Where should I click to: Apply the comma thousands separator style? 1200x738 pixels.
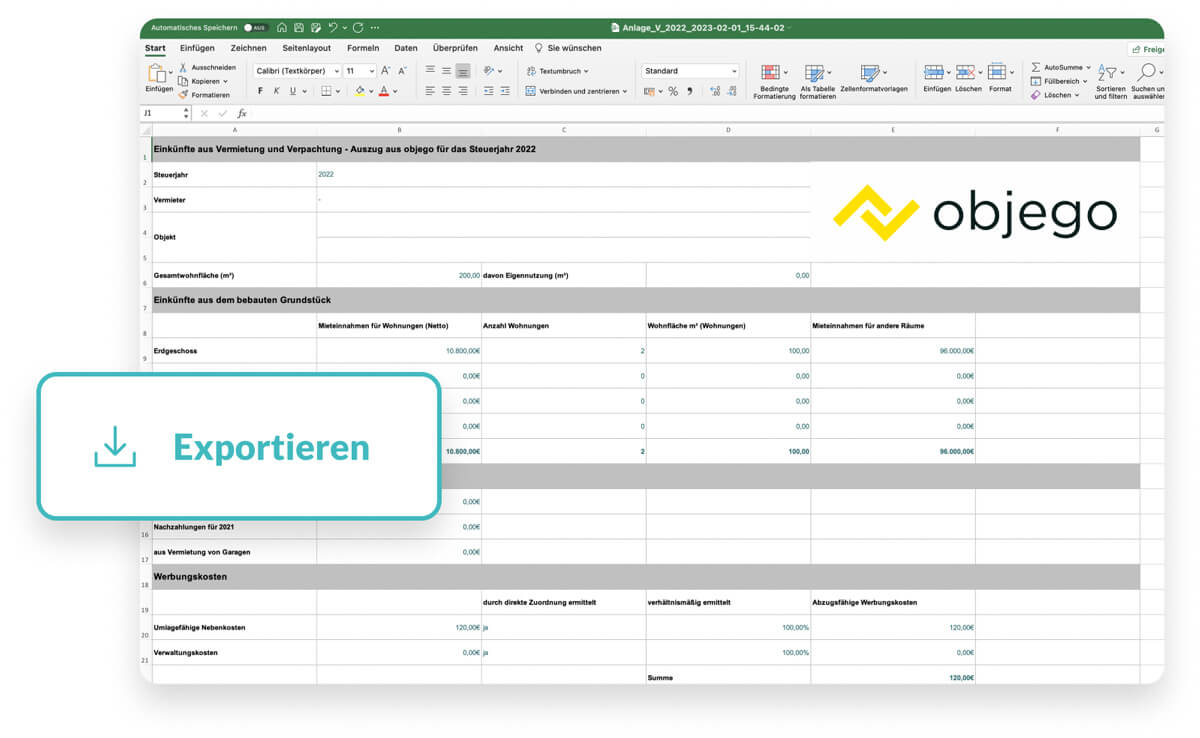689,91
